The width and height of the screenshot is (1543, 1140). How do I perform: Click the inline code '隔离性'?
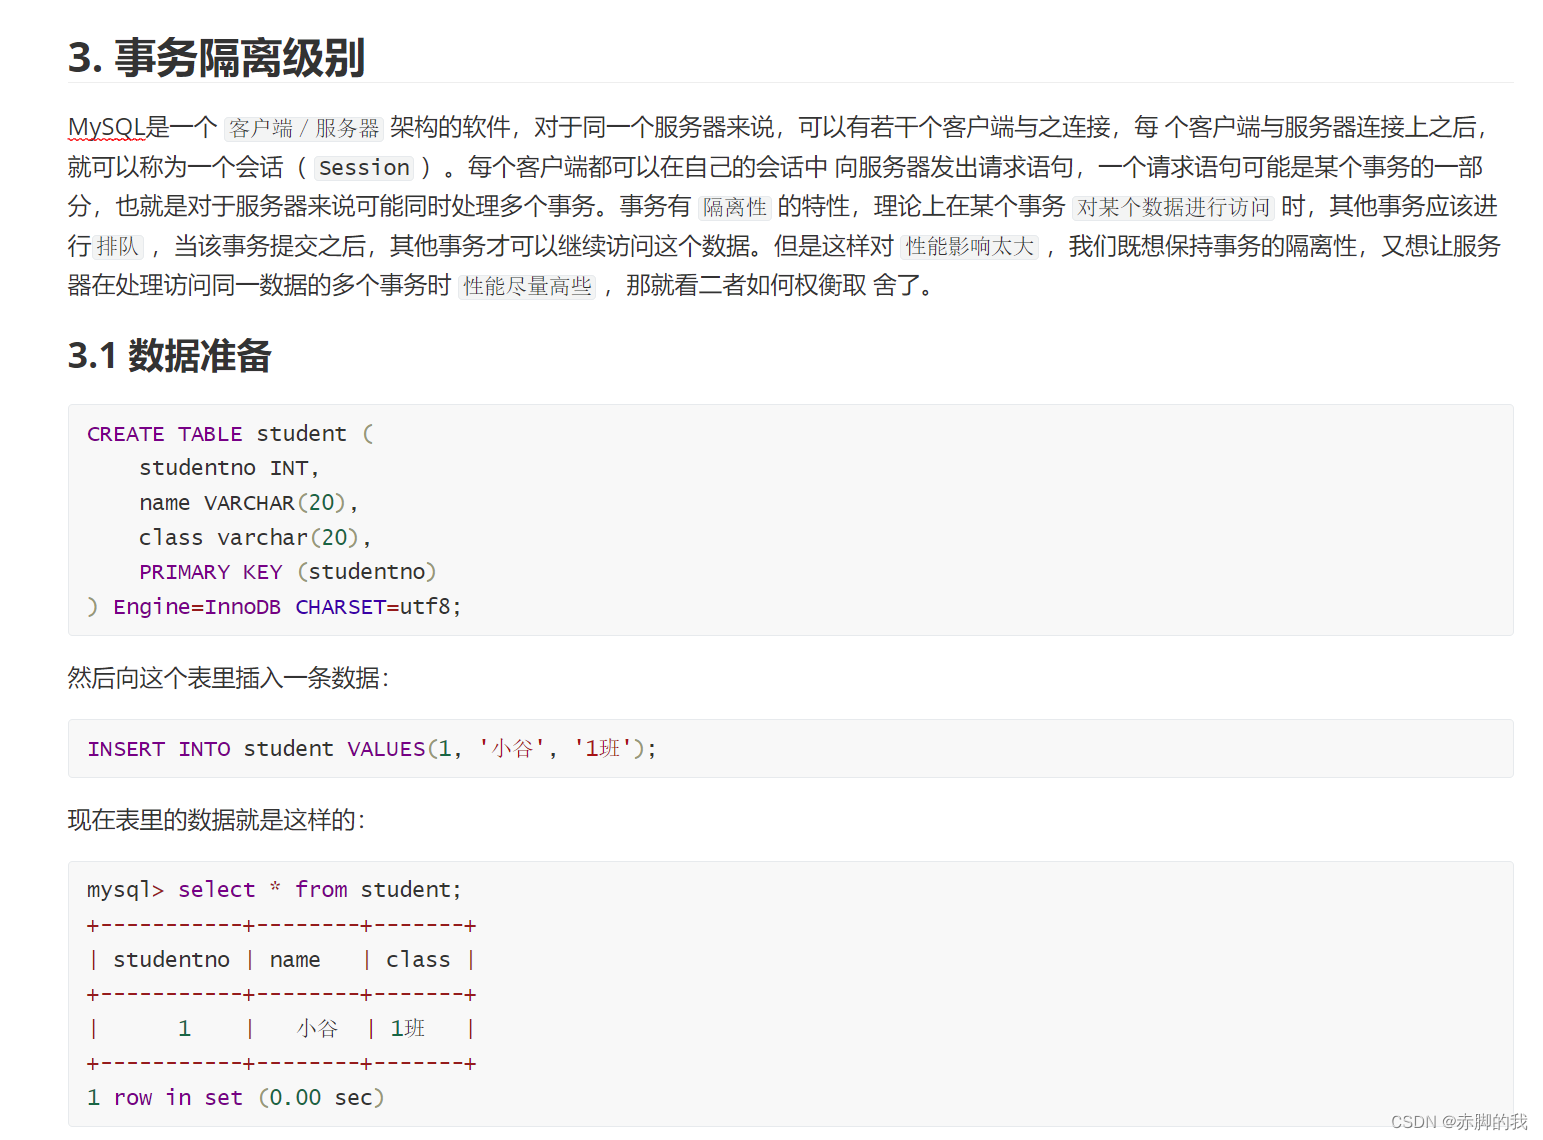coord(735,207)
